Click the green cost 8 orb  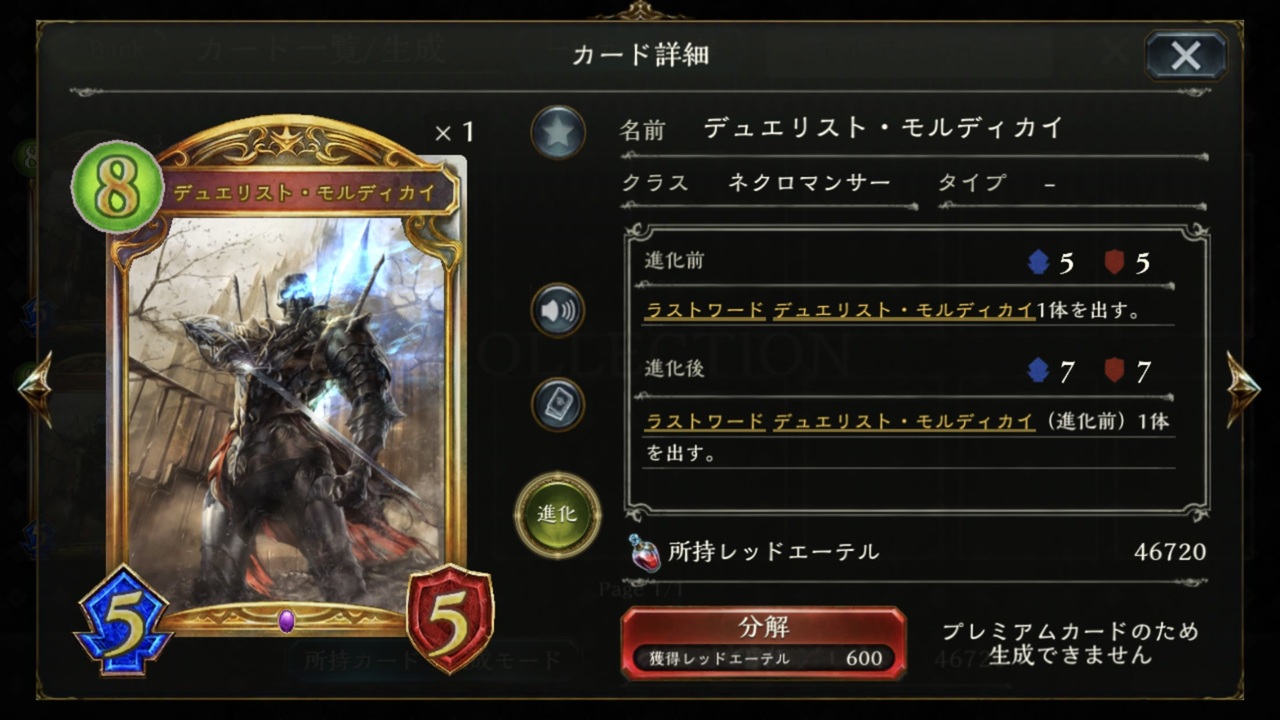[117, 187]
